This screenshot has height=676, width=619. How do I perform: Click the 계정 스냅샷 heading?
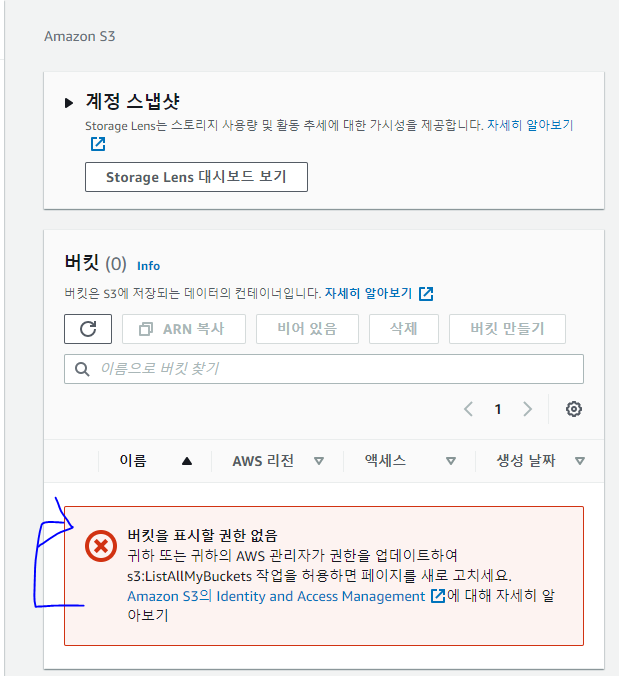point(132,101)
